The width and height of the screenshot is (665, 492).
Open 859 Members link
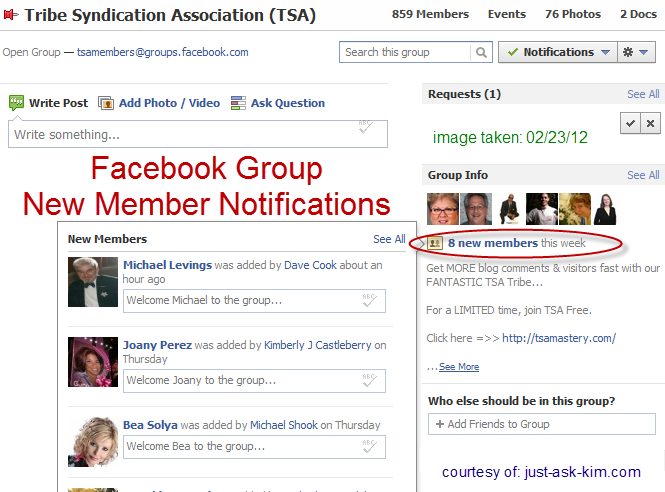tap(430, 14)
